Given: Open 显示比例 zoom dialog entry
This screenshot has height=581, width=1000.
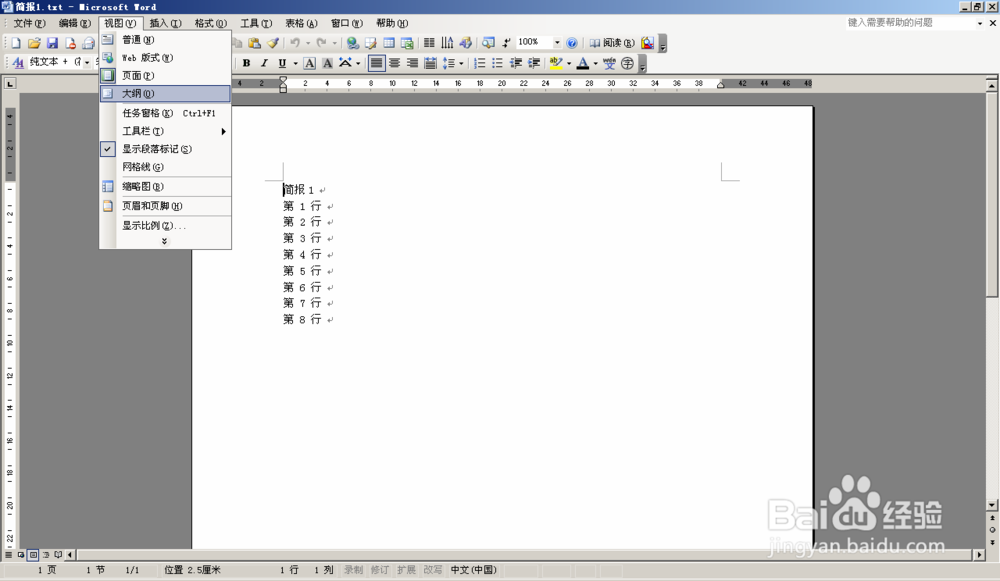Looking at the screenshot, I should coord(165,225).
